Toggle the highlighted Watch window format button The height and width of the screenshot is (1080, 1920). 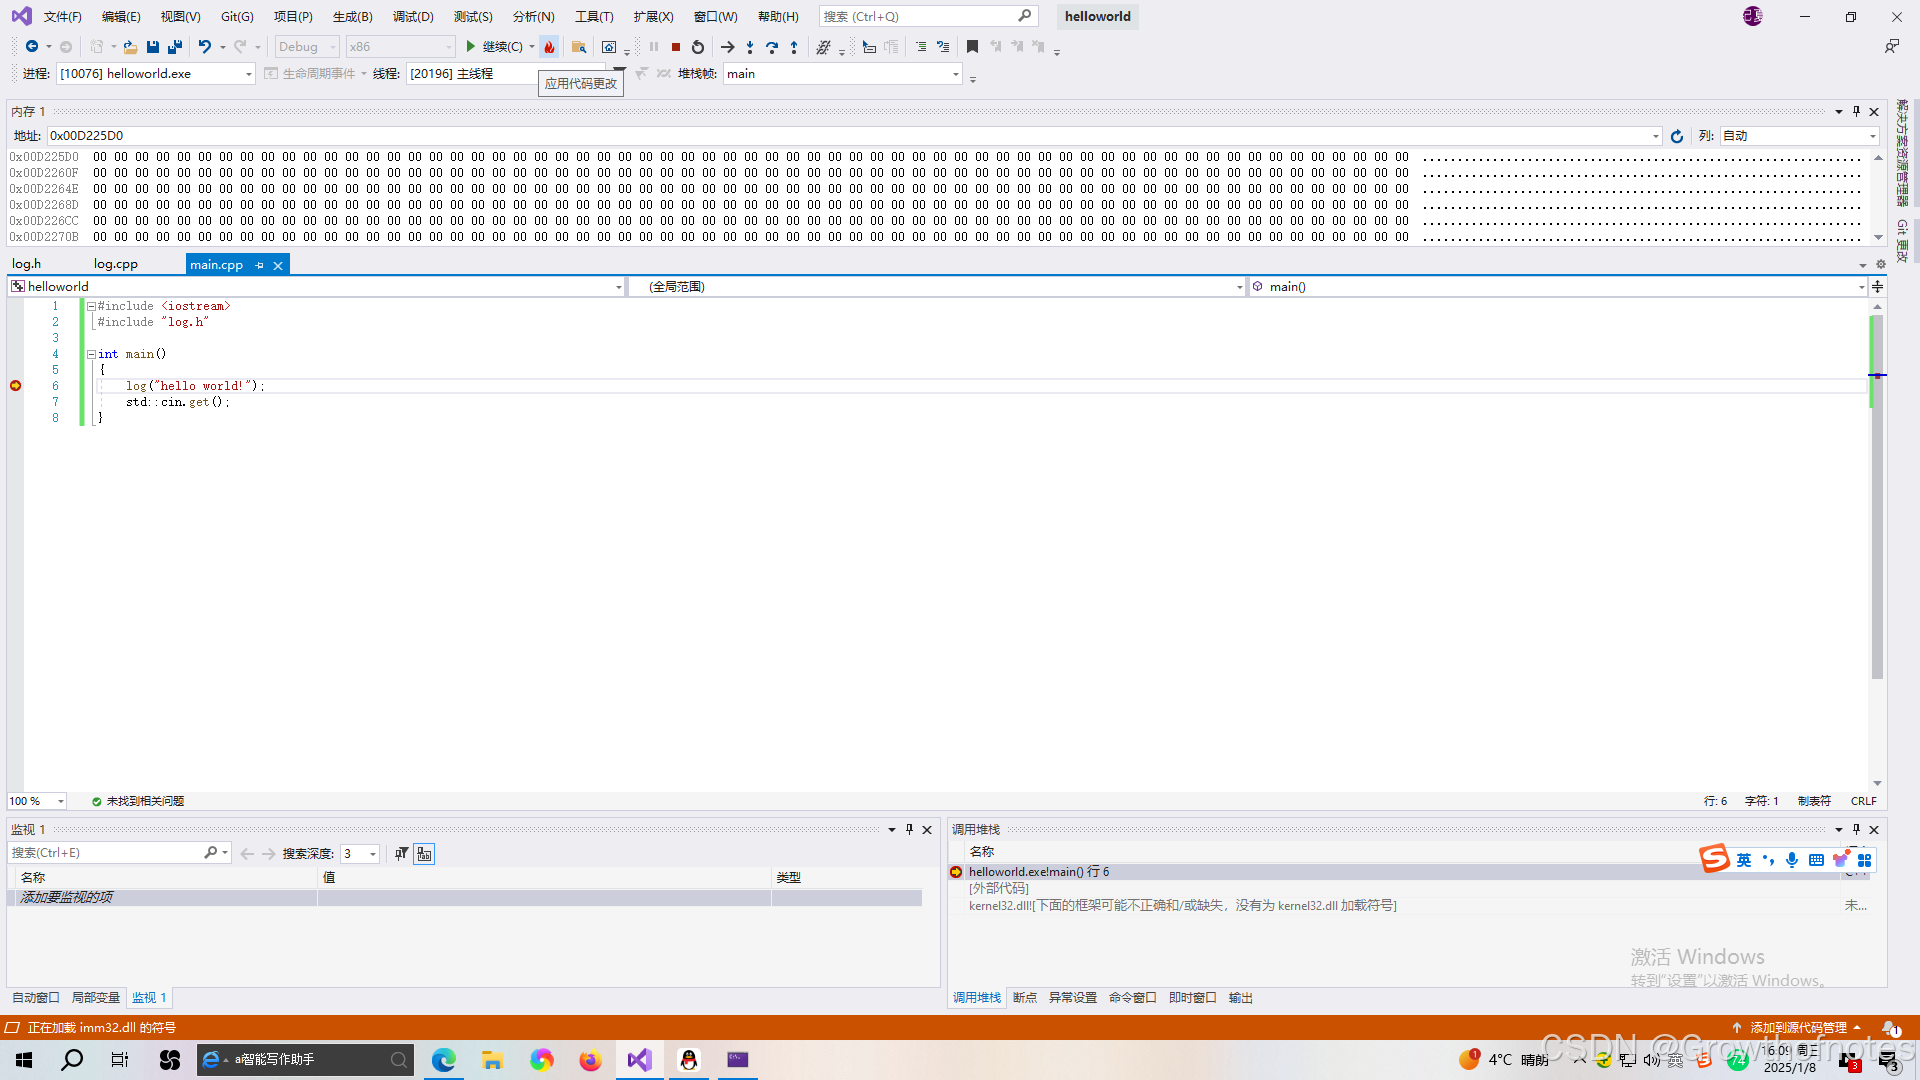424,854
